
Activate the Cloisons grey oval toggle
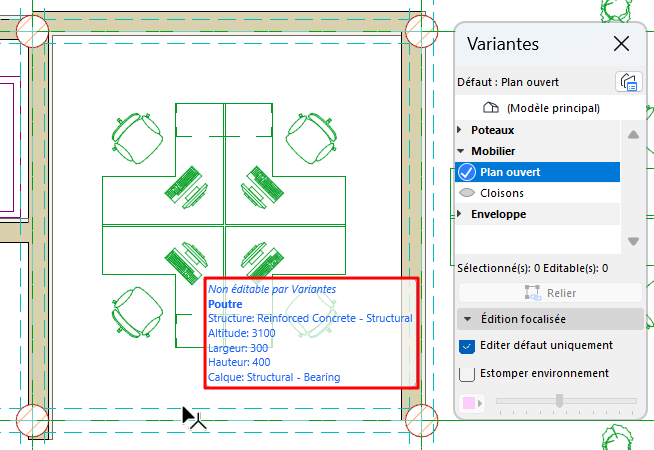pyautogui.click(x=467, y=193)
